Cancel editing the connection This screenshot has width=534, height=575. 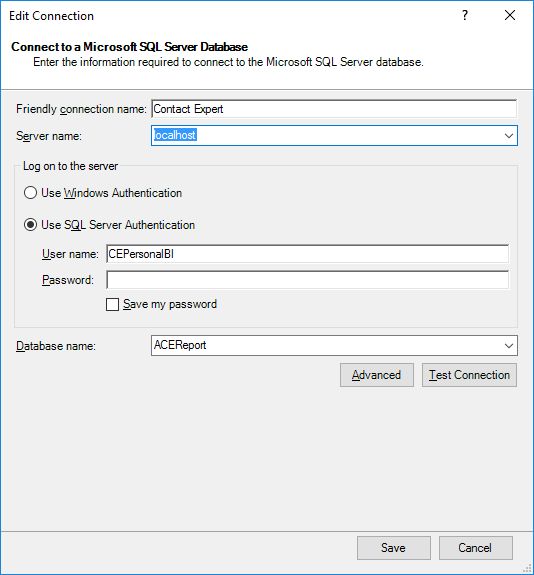(x=475, y=548)
